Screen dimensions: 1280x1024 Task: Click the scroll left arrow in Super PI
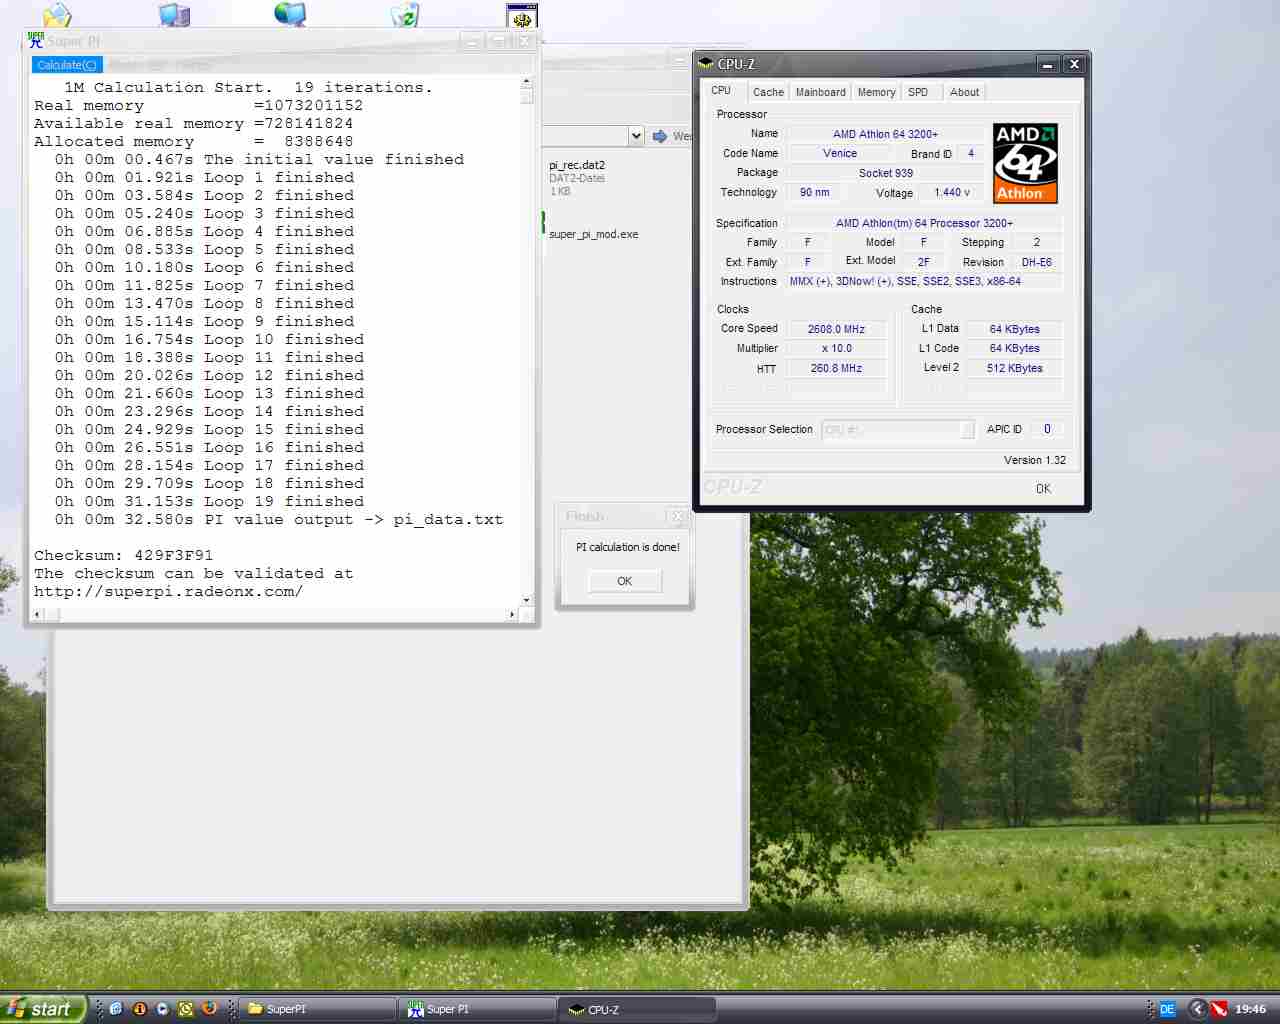click(x=38, y=614)
